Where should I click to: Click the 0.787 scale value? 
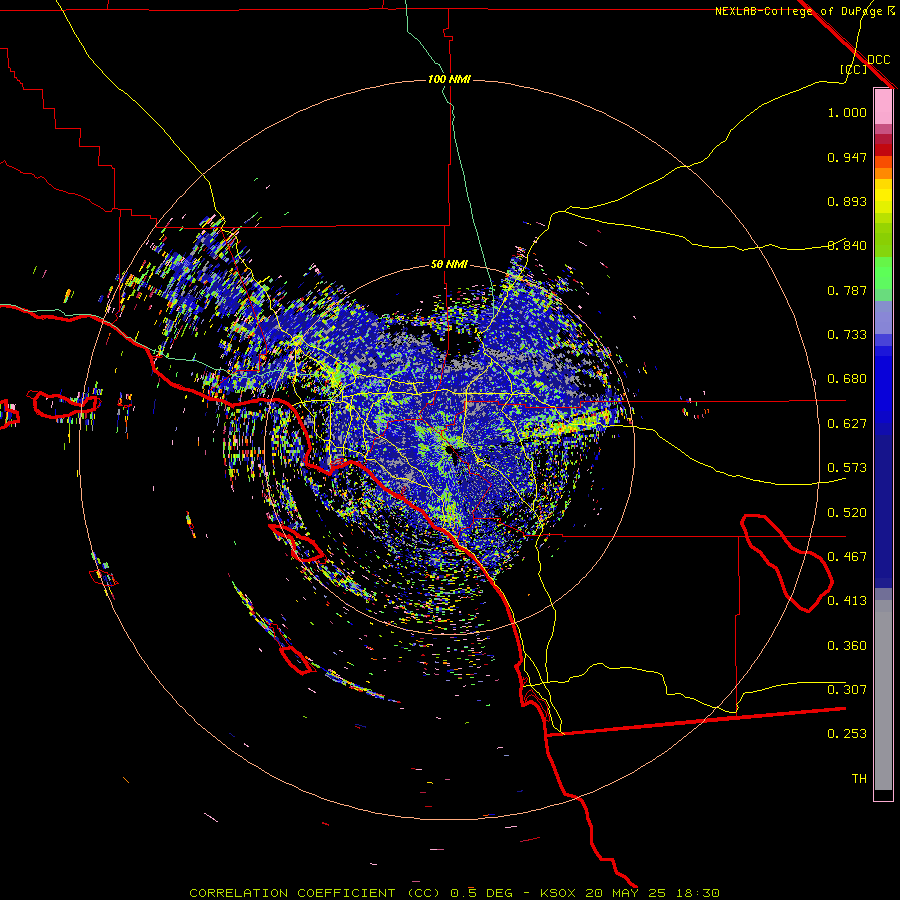pyautogui.click(x=847, y=290)
